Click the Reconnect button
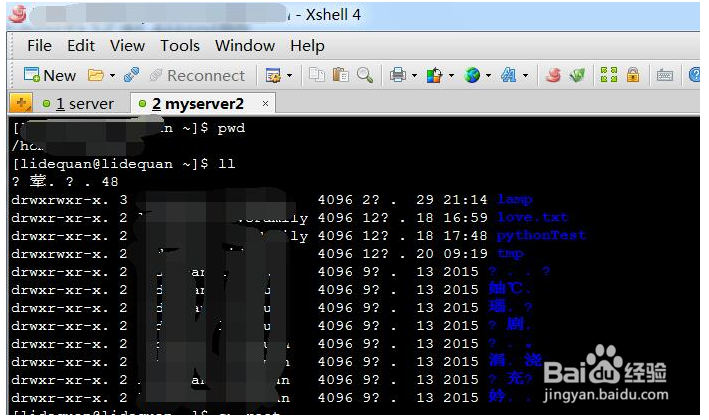 pos(198,75)
